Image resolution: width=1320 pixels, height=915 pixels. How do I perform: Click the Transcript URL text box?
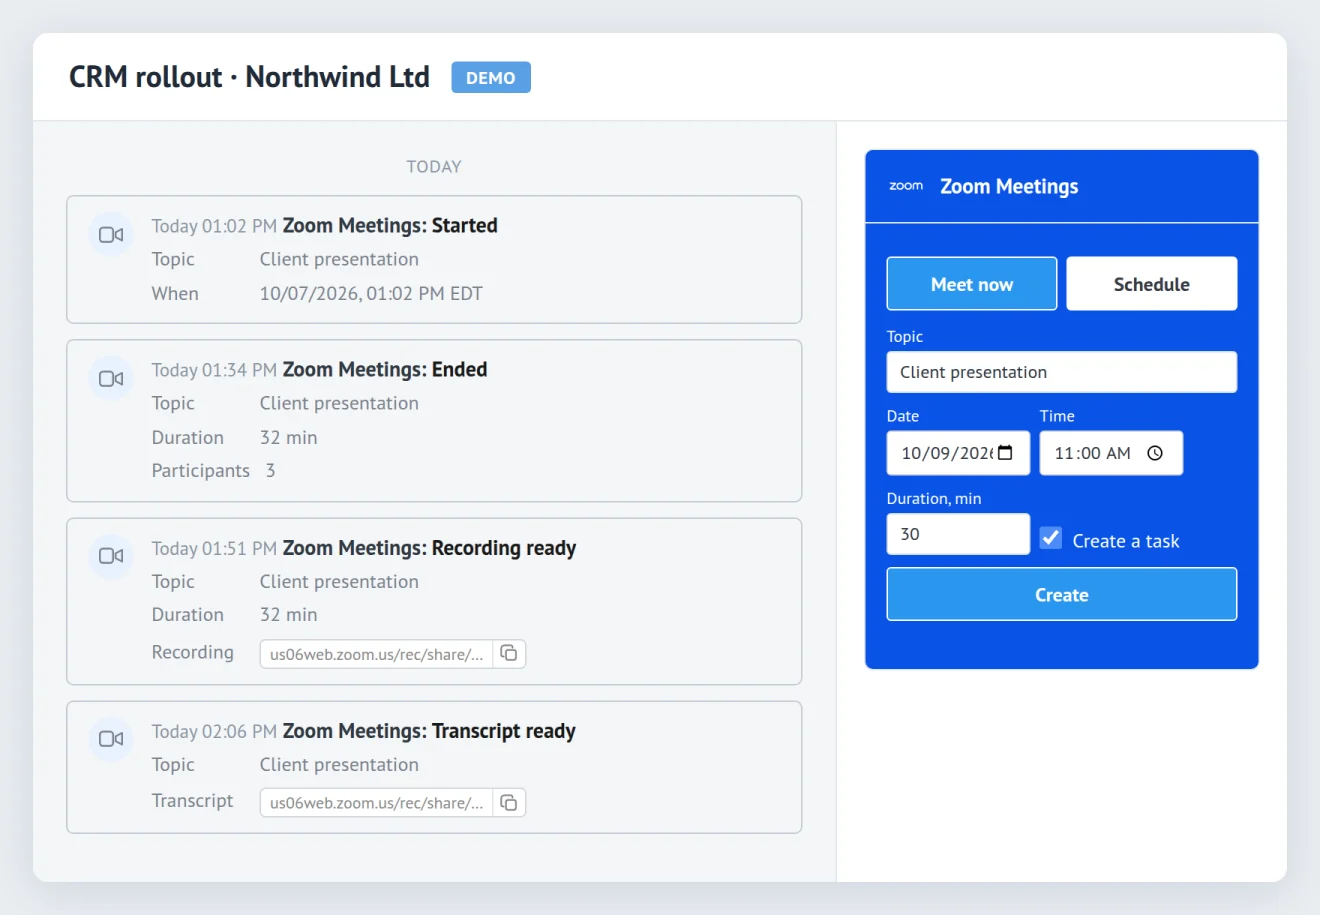[x=376, y=802]
